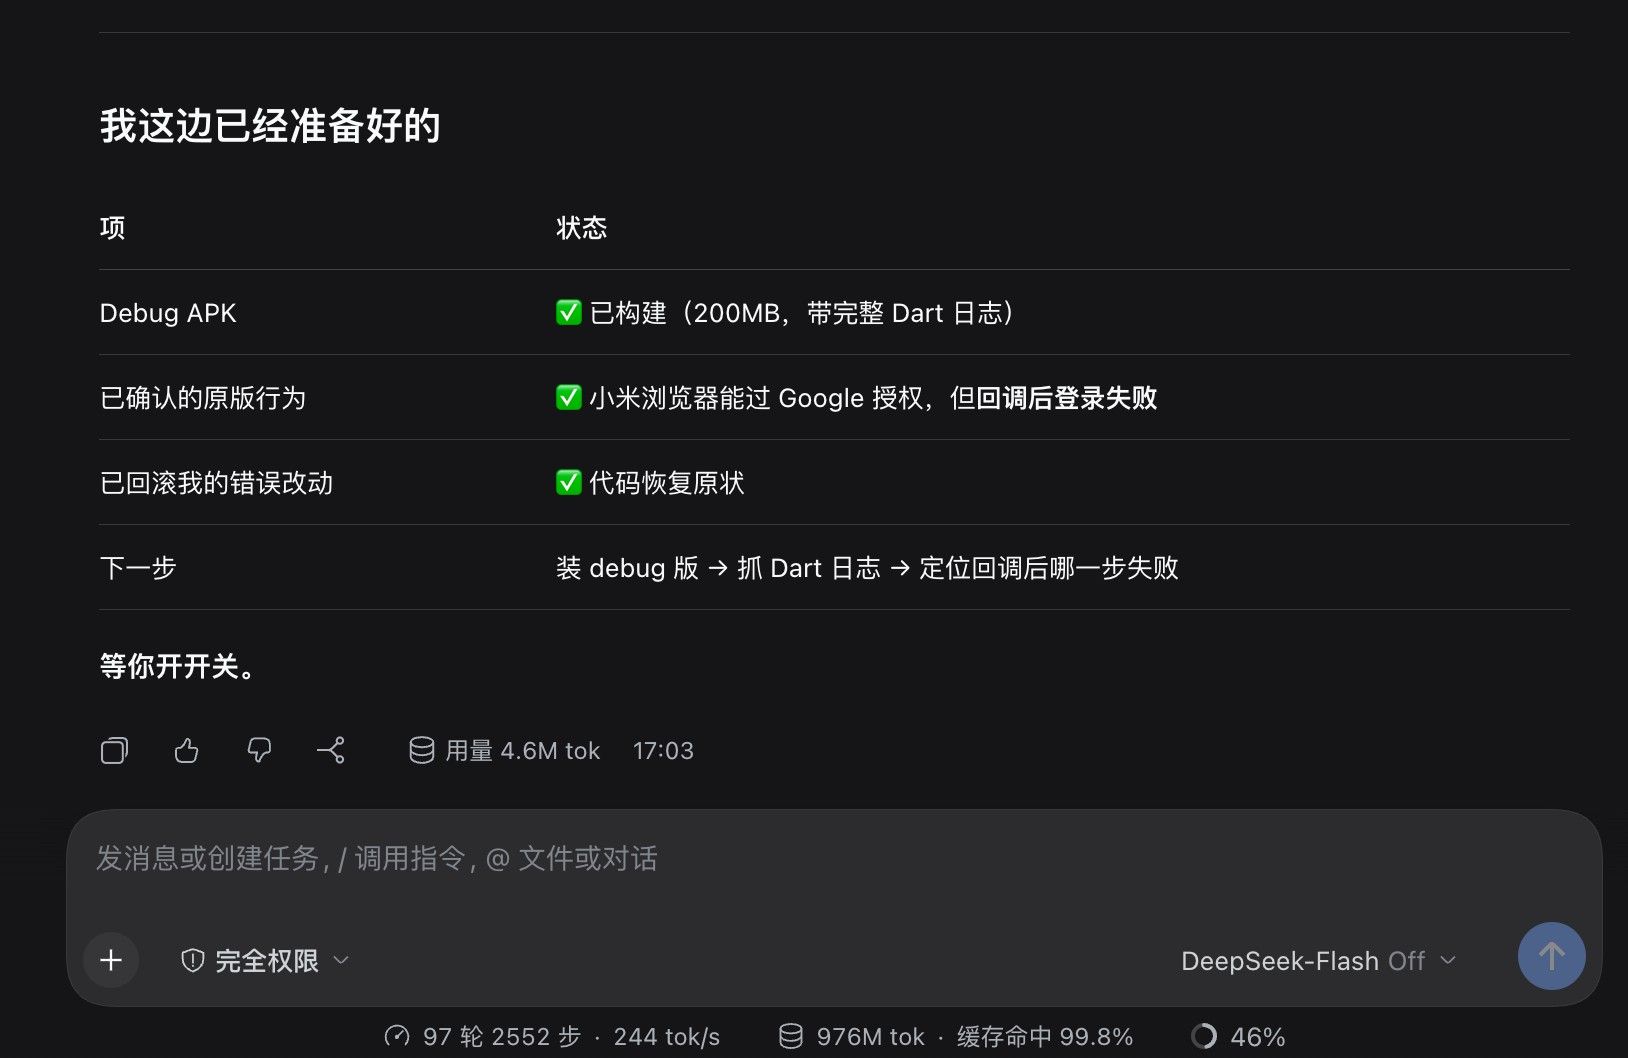The width and height of the screenshot is (1628, 1058).
Task: Mark the reply with thumbs down
Action: pos(259,750)
